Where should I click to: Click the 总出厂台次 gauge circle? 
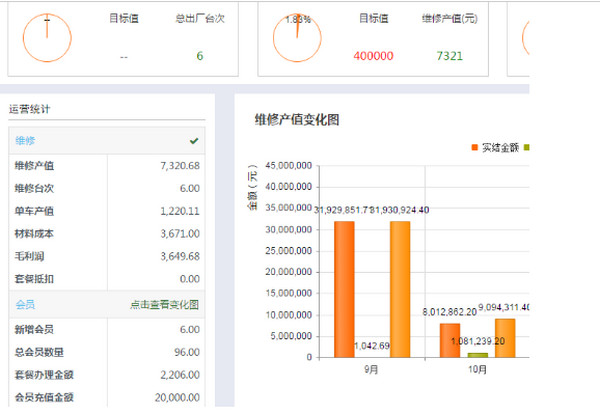(47, 37)
